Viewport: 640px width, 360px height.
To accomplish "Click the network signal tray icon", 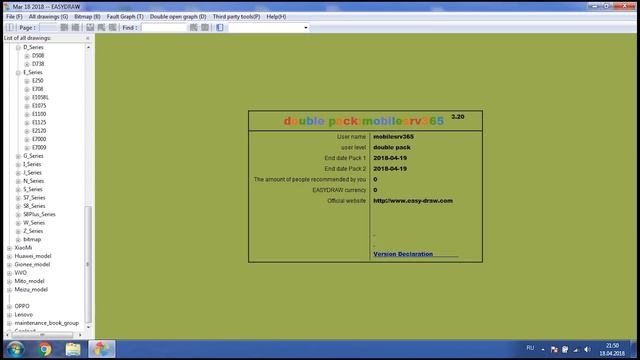I will pyautogui.click(x=576, y=349).
